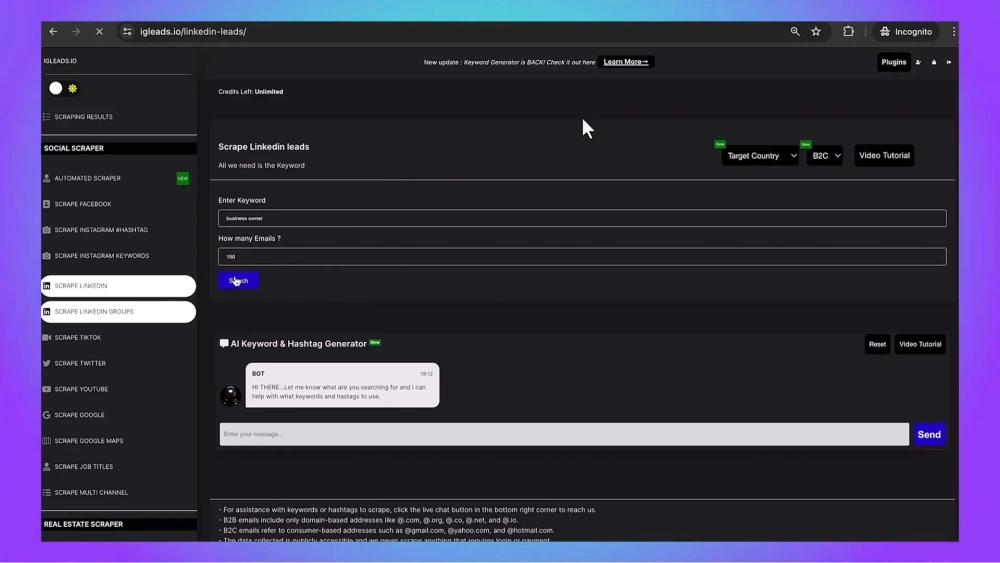
Task: Select Scrape LinkedIn Groups
Action: tap(119, 312)
